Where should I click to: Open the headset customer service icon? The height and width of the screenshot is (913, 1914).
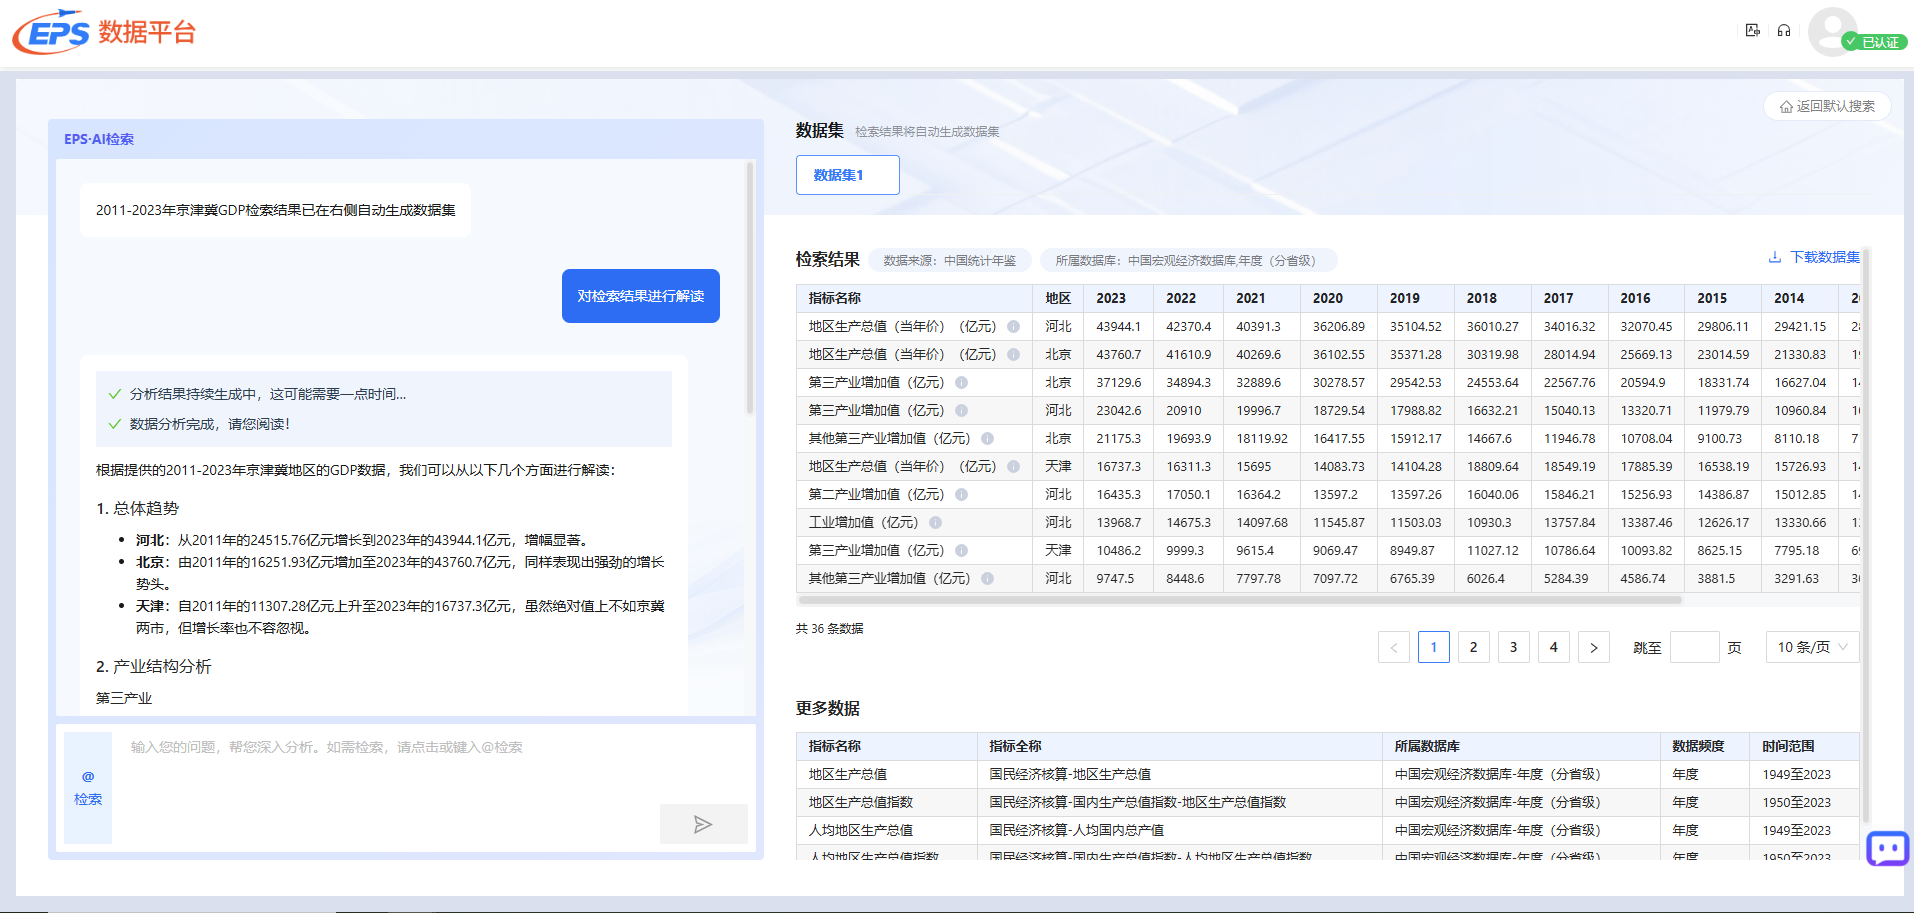[1784, 30]
